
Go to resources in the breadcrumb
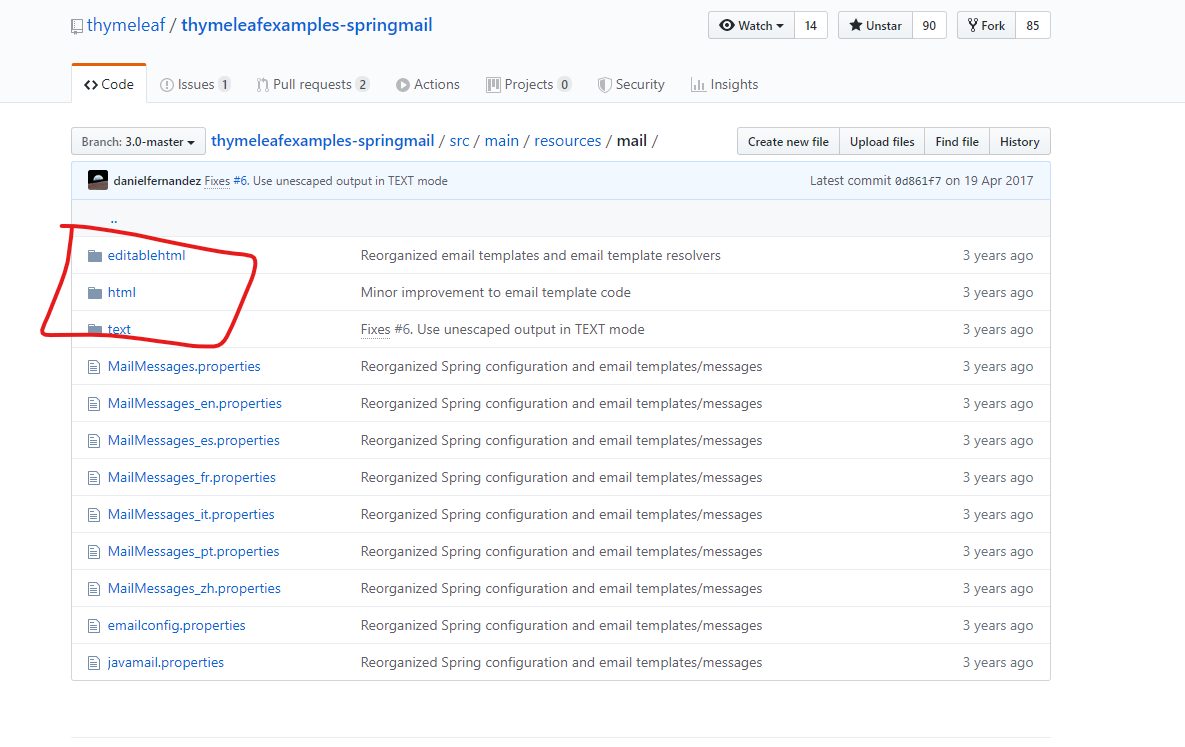pos(568,141)
